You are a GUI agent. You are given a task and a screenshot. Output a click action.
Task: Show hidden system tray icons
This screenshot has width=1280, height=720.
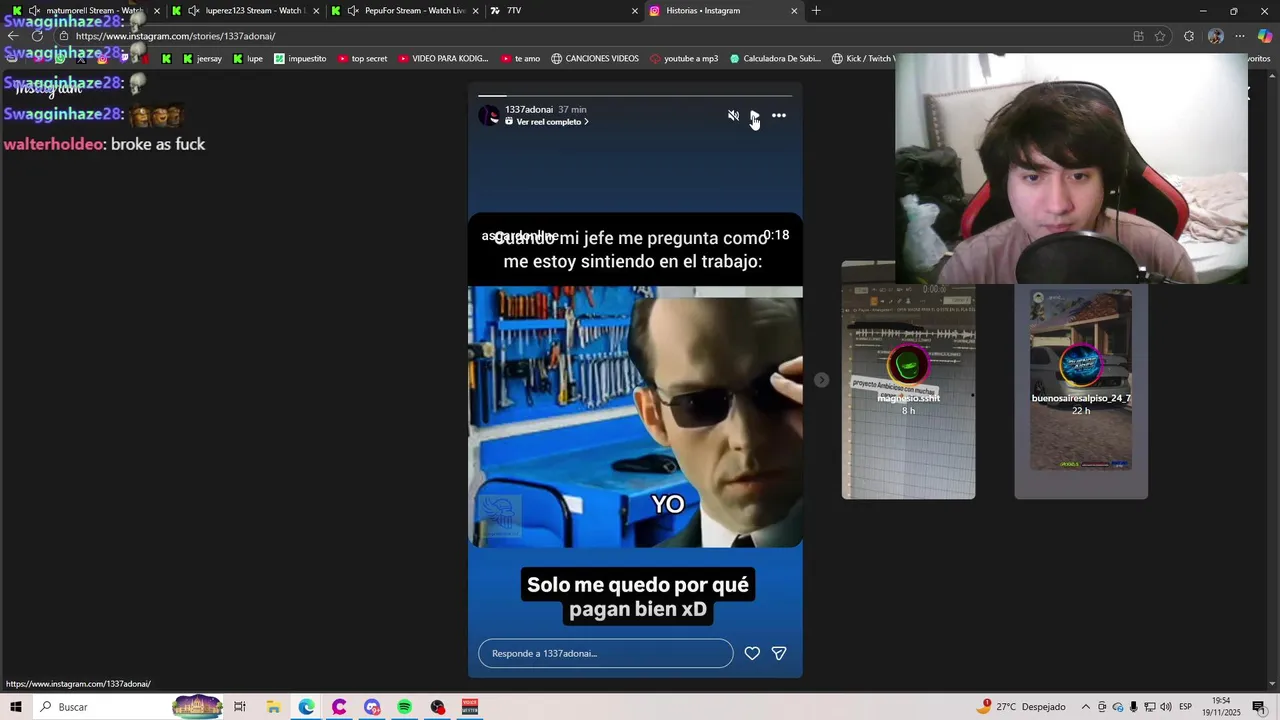click(x=1085, y=707)
